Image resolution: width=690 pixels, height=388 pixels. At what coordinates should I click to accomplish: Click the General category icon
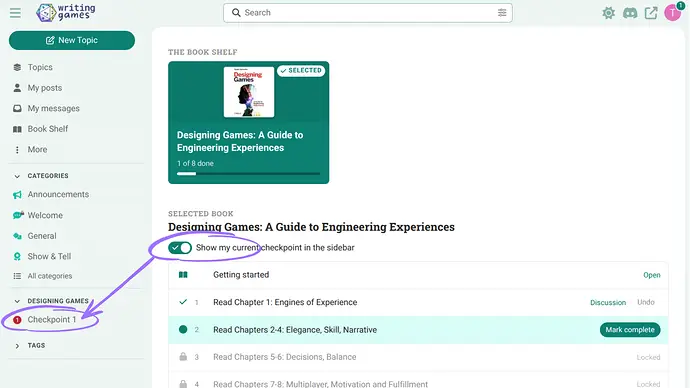click(x=17, y=236)
